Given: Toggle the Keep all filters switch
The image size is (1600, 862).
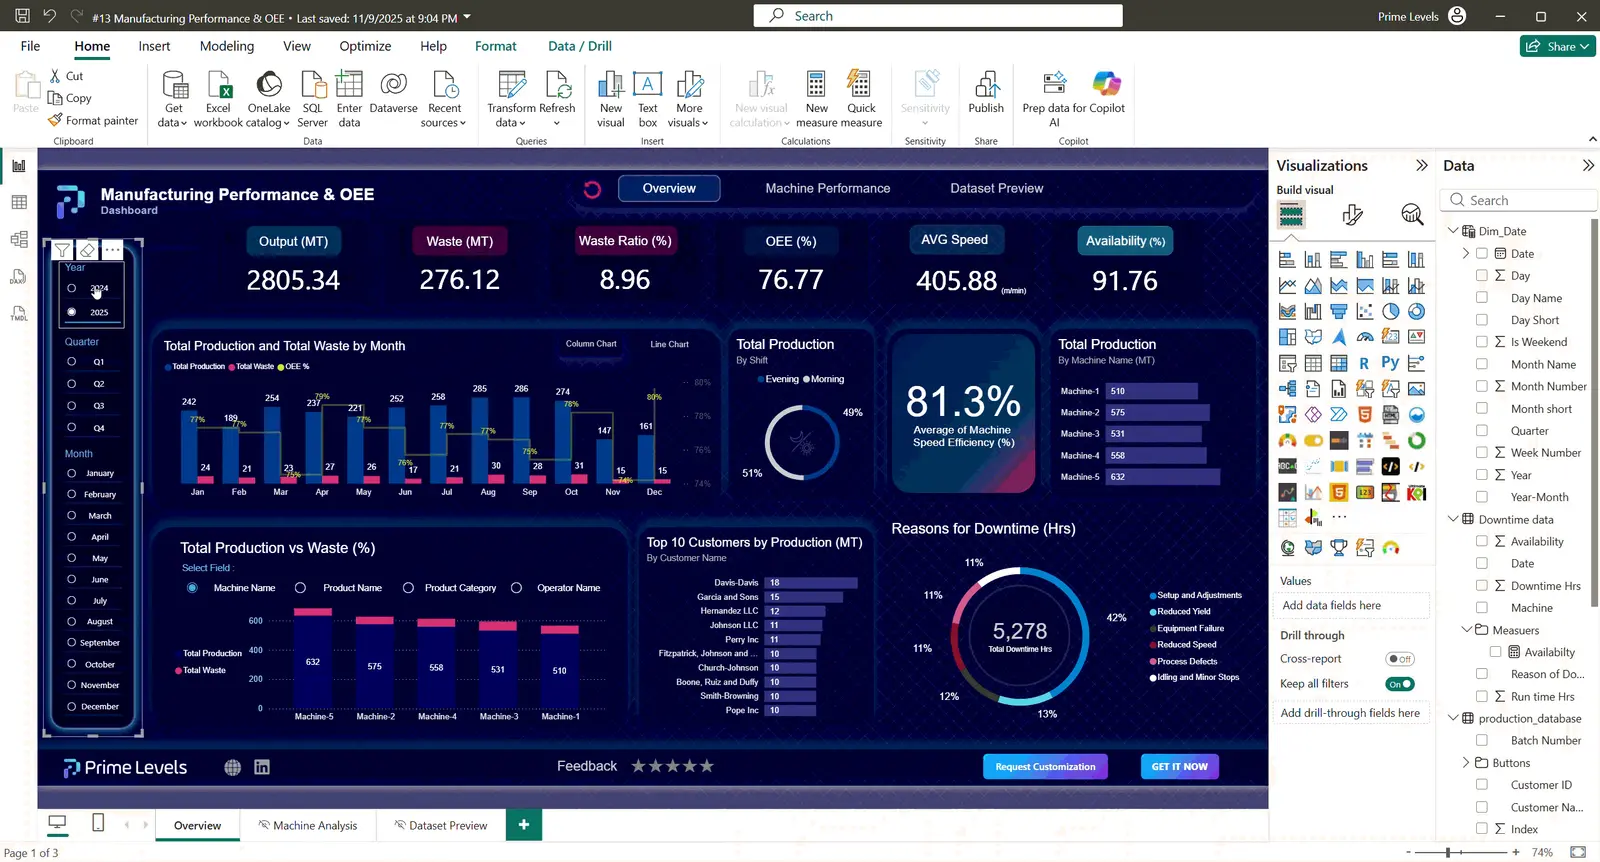Looking at the screenshot, I should (x=1400, y=684).
